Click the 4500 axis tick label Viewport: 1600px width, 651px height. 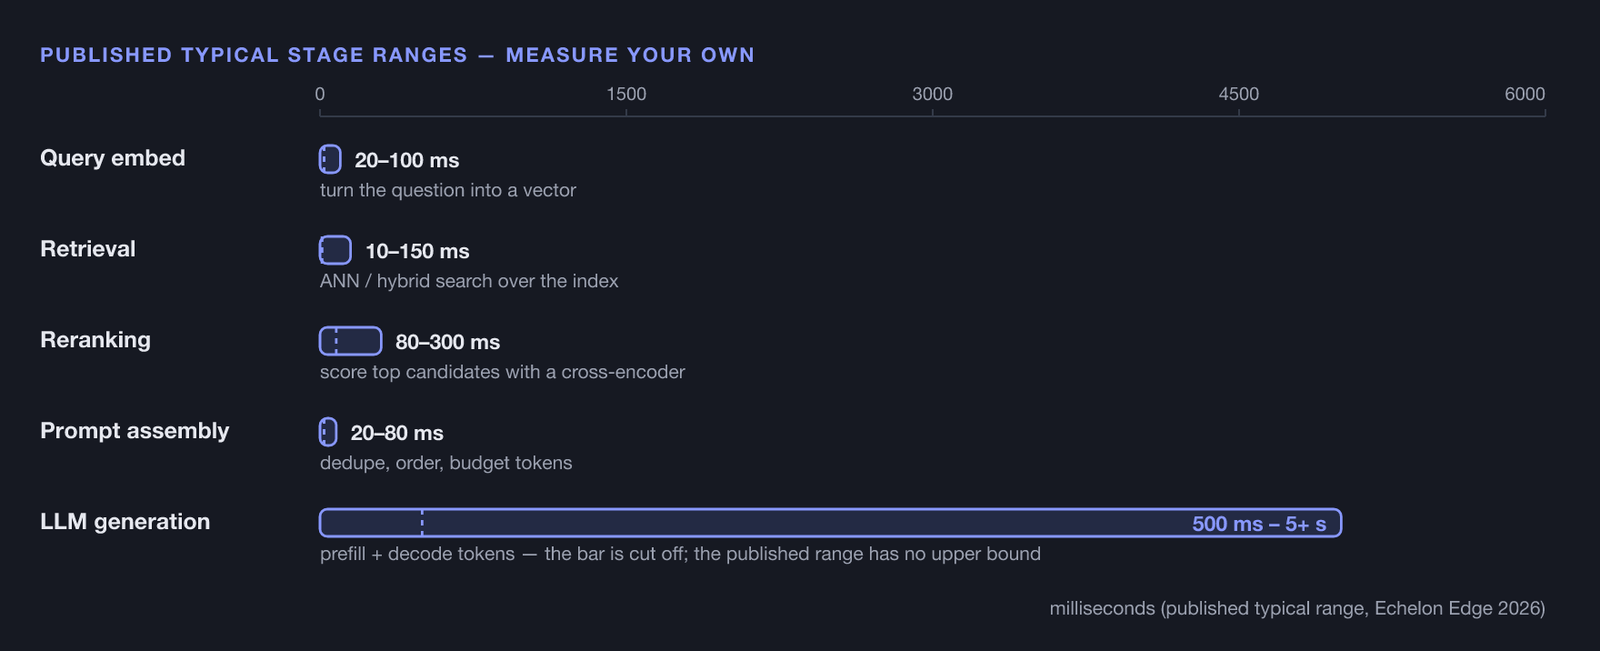[1238, 94]
